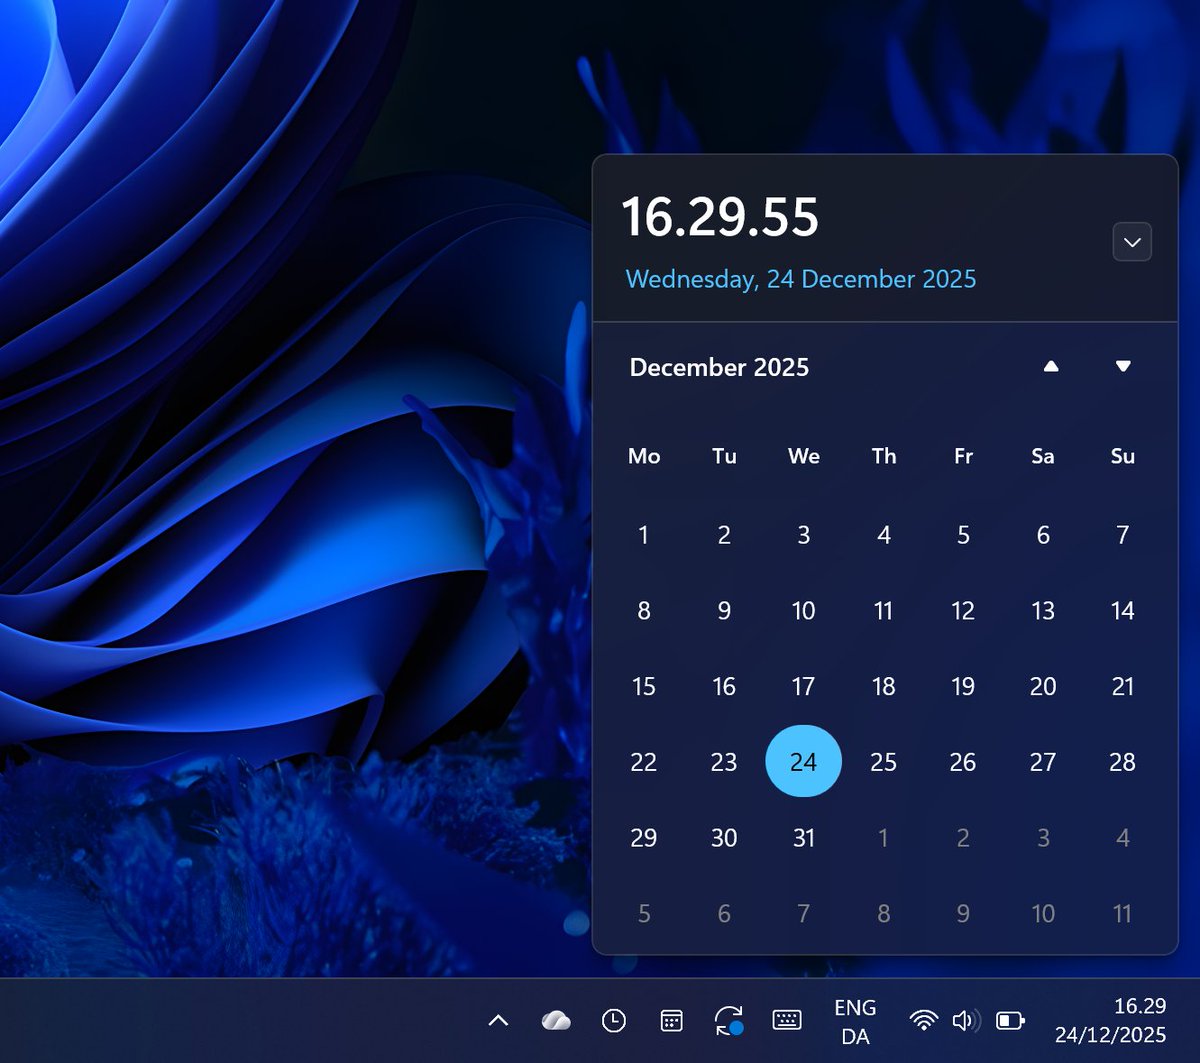Click the clock icon in the system tray
Screen dimensions: 1200x1063
click(x=613, y=1021)
